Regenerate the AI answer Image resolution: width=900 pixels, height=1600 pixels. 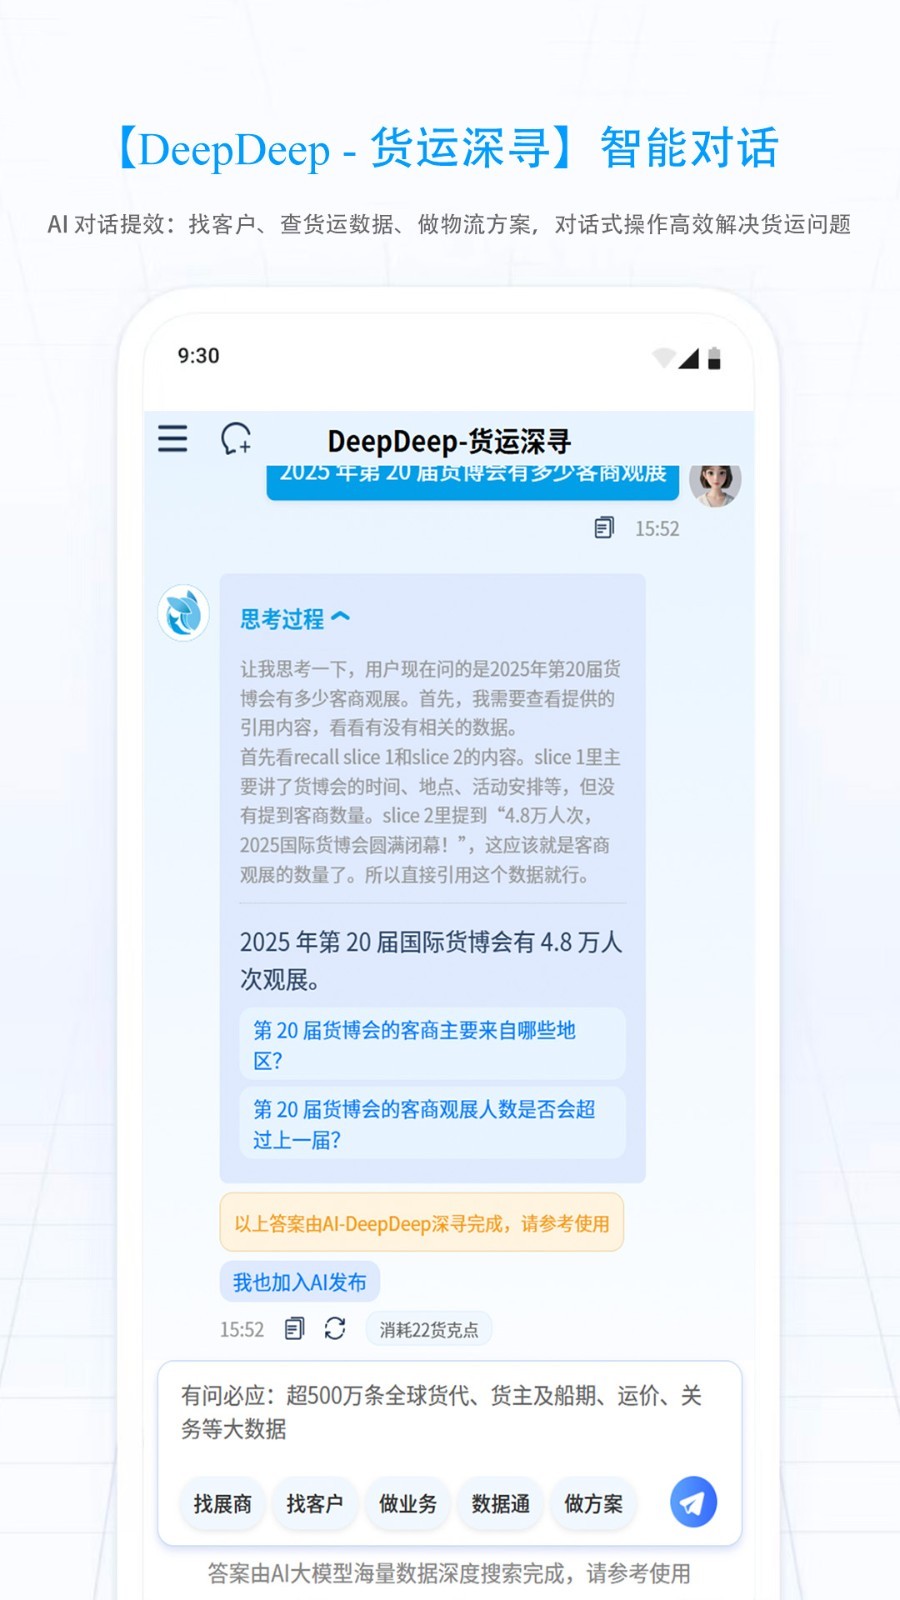(335, 1329)
